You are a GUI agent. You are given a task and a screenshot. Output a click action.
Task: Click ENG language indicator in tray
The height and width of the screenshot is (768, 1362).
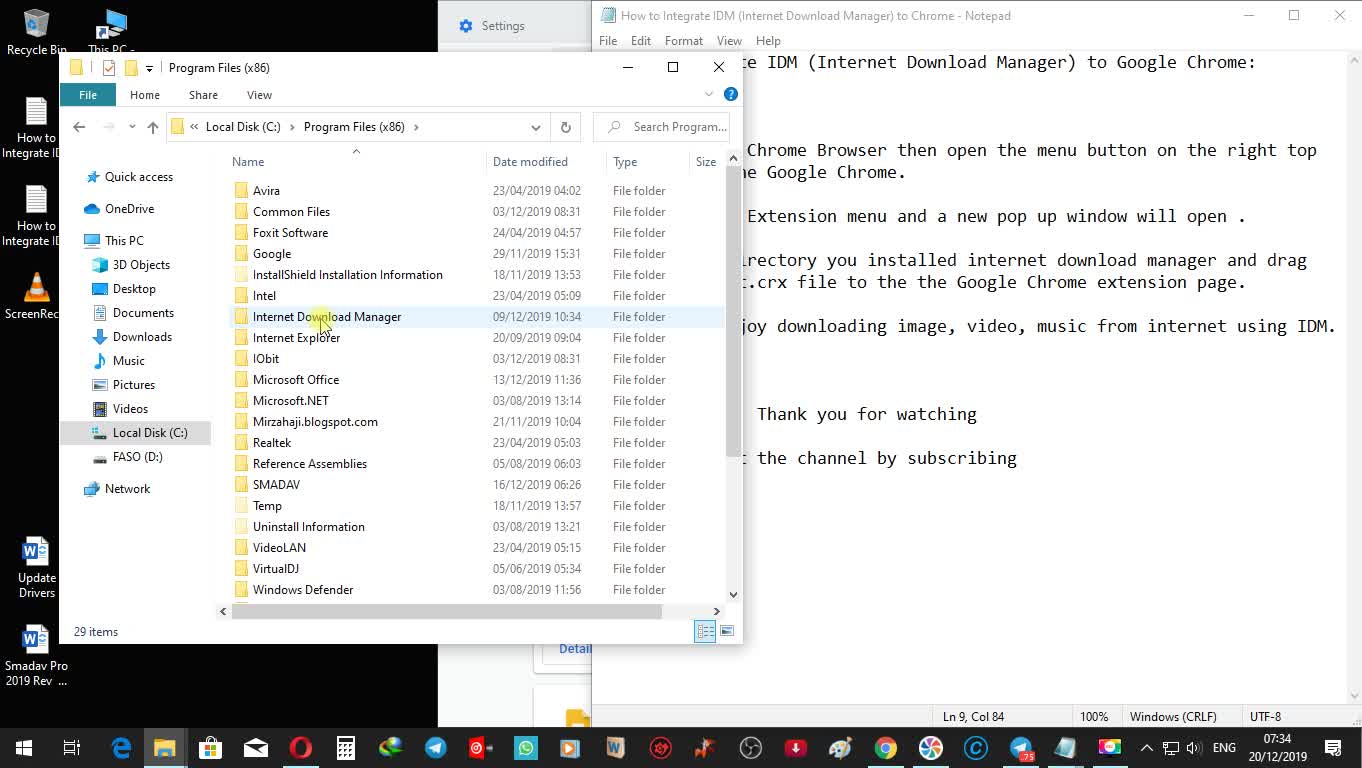coord(1224,748)
